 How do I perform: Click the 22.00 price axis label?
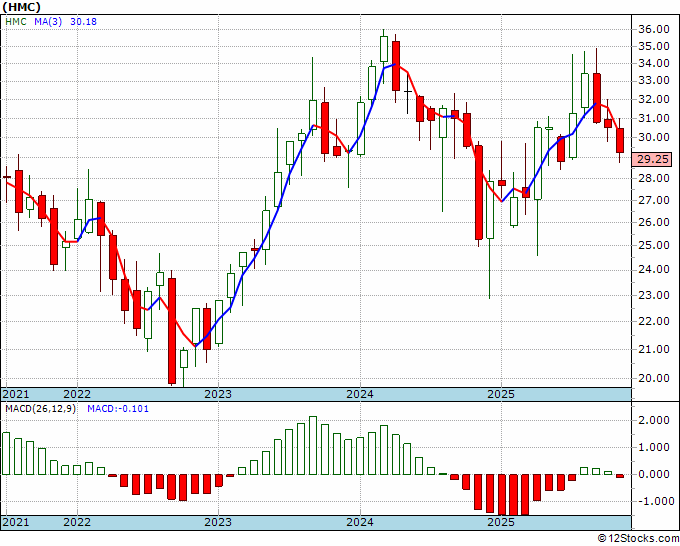click(x=654, y=321)
